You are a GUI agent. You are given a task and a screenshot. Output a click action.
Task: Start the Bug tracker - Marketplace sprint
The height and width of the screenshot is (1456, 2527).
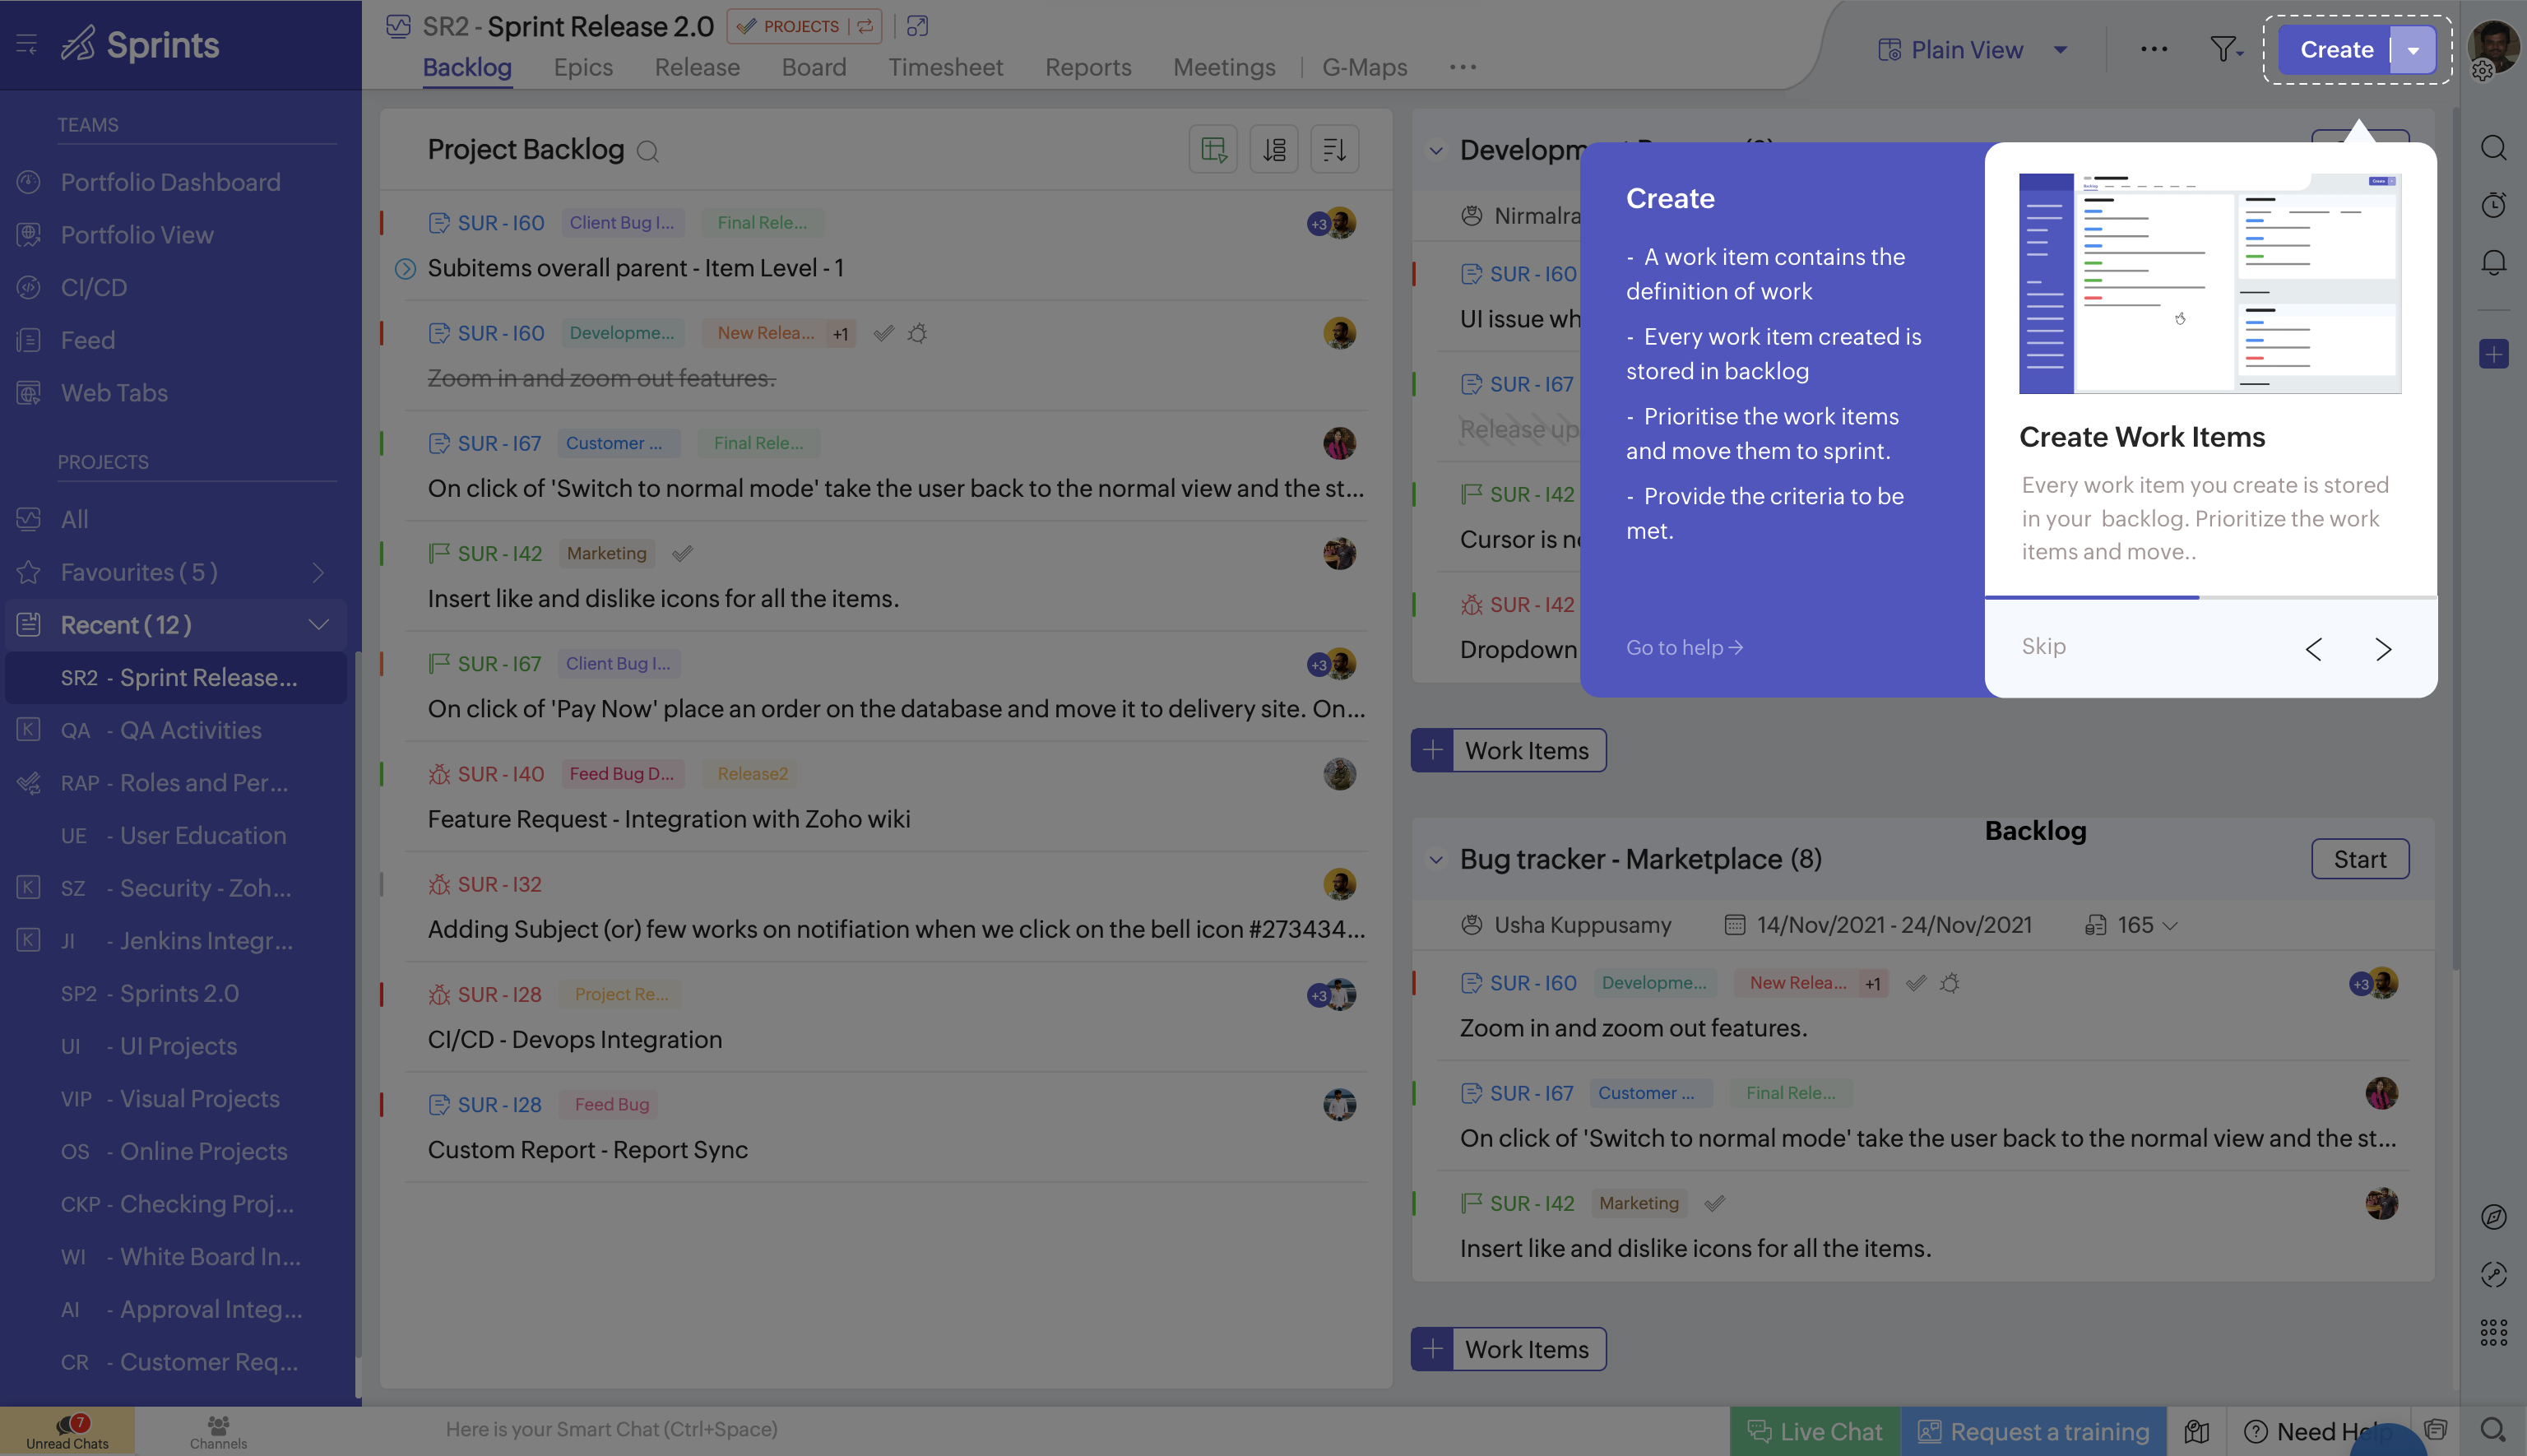[2360, 858]
